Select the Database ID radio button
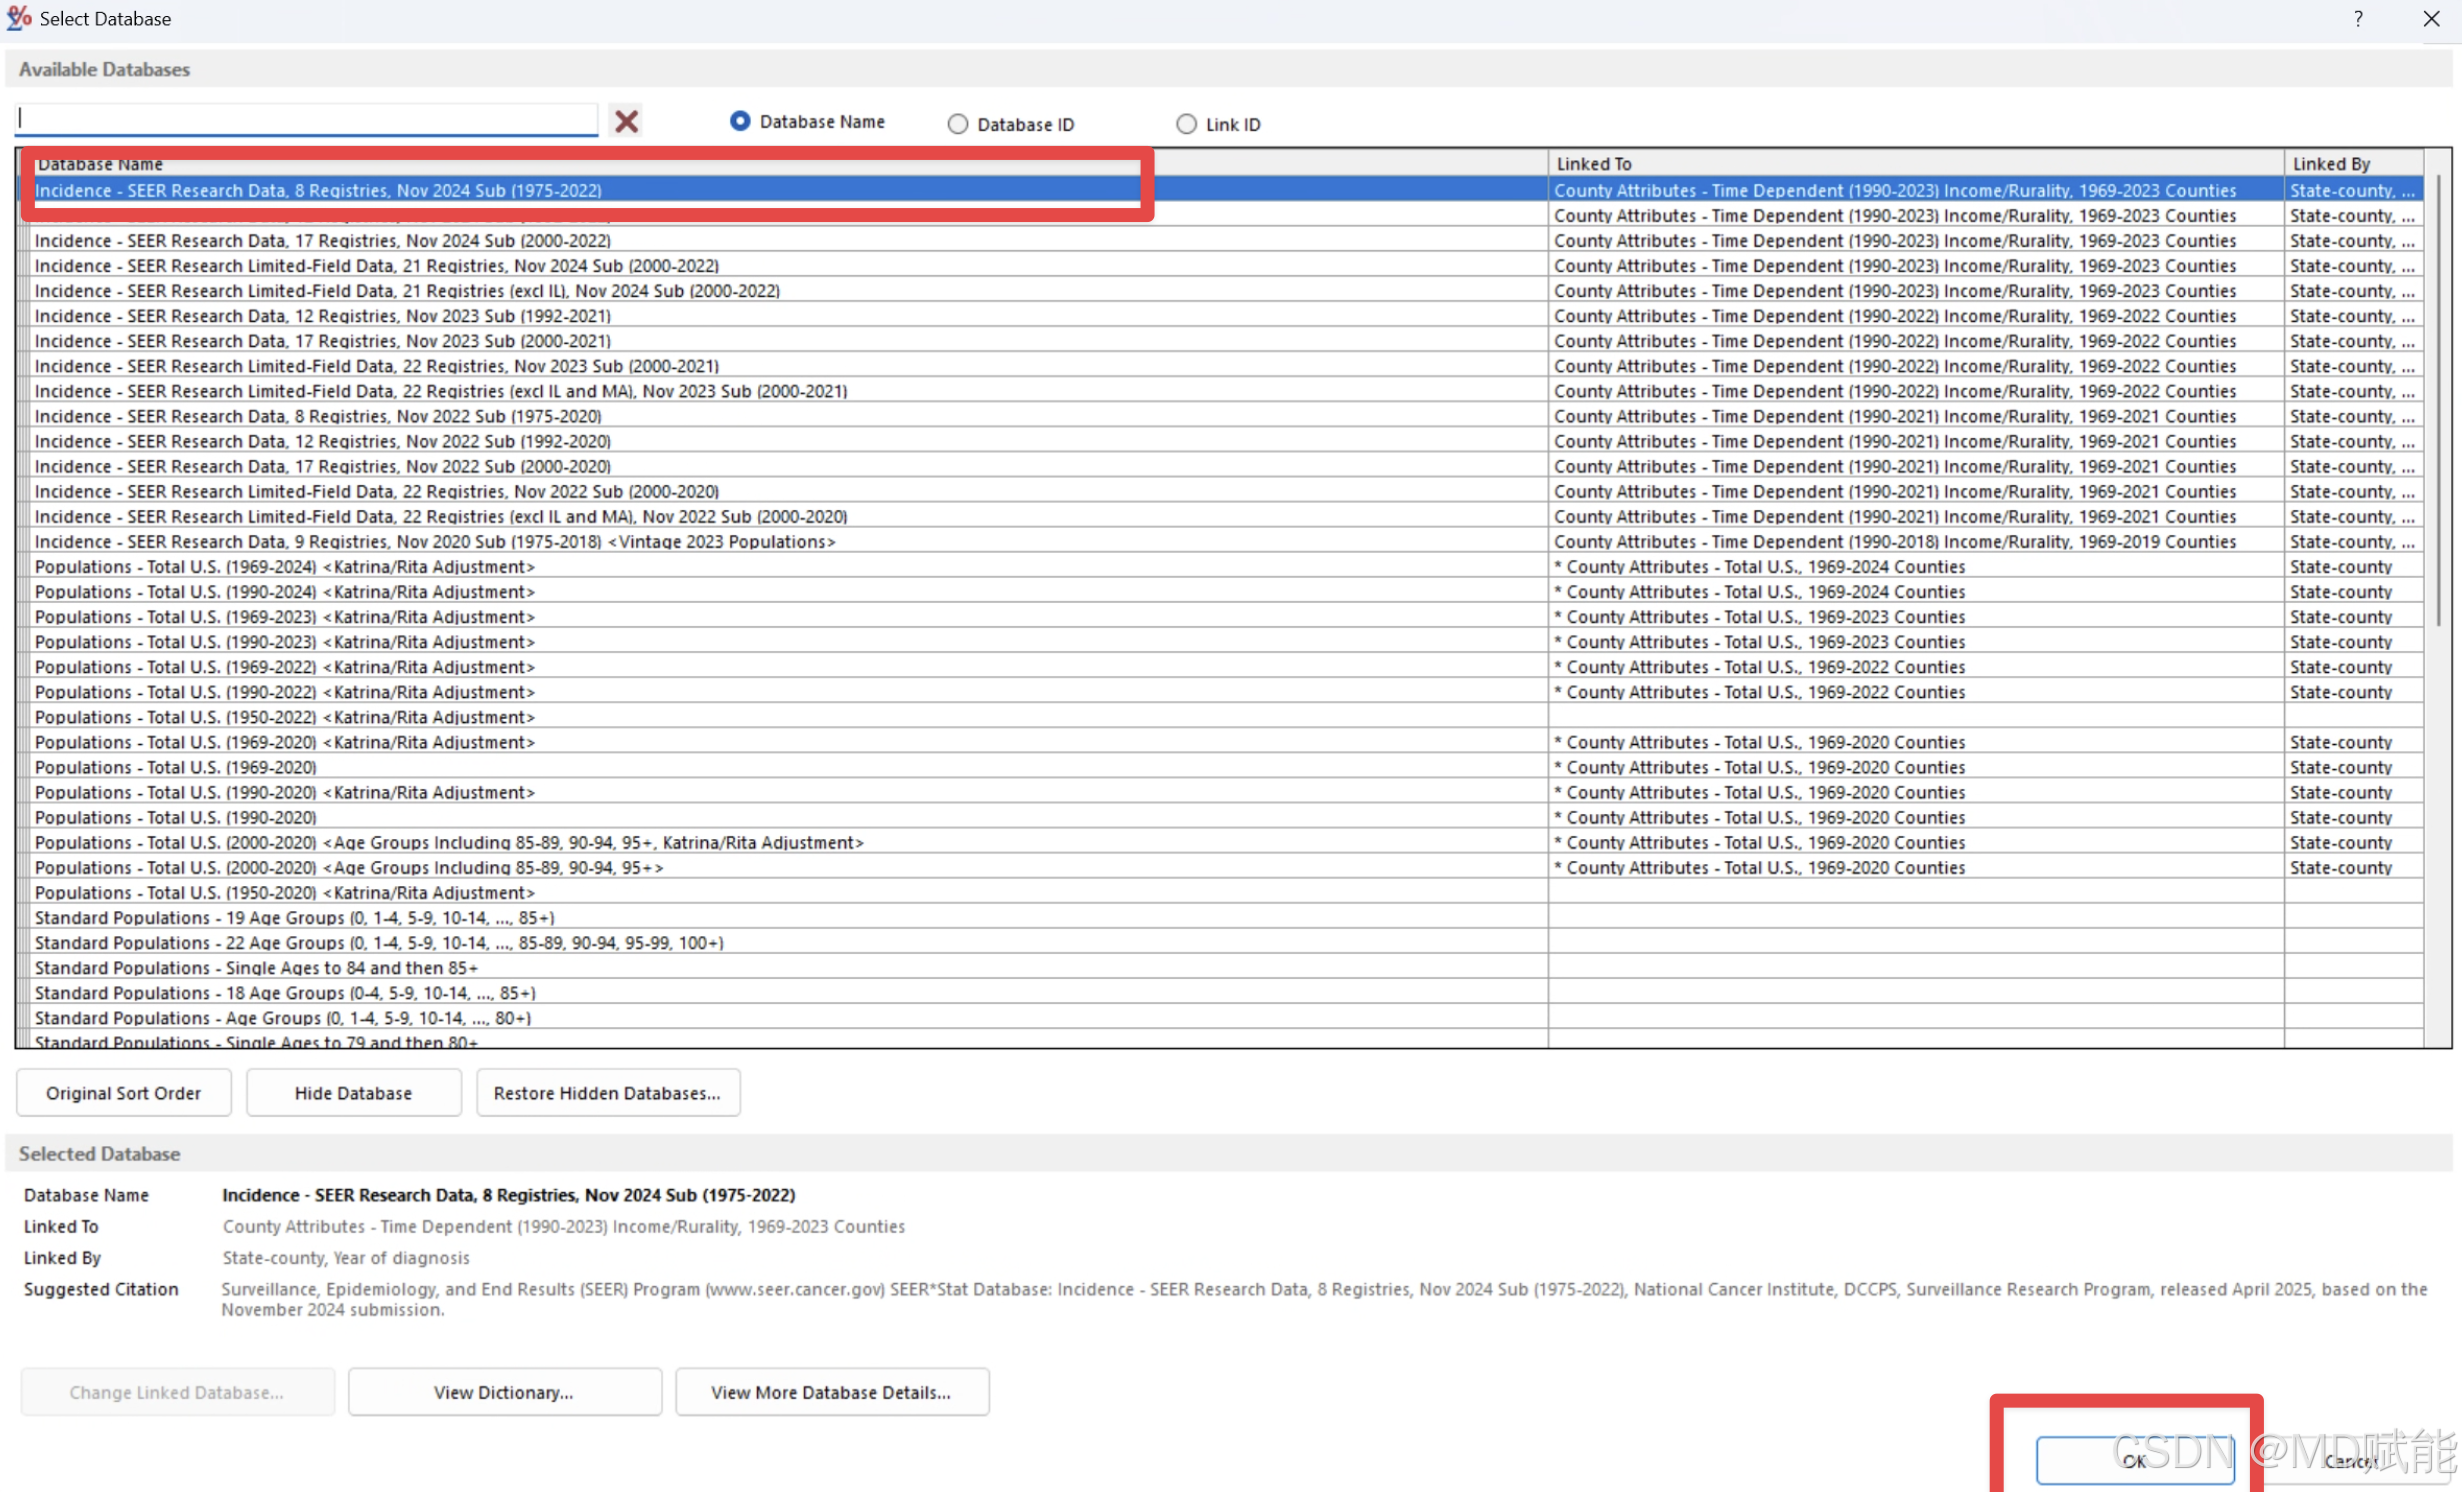The image size is (2462, 1492). pyautogui.click(x=957, y=124)
